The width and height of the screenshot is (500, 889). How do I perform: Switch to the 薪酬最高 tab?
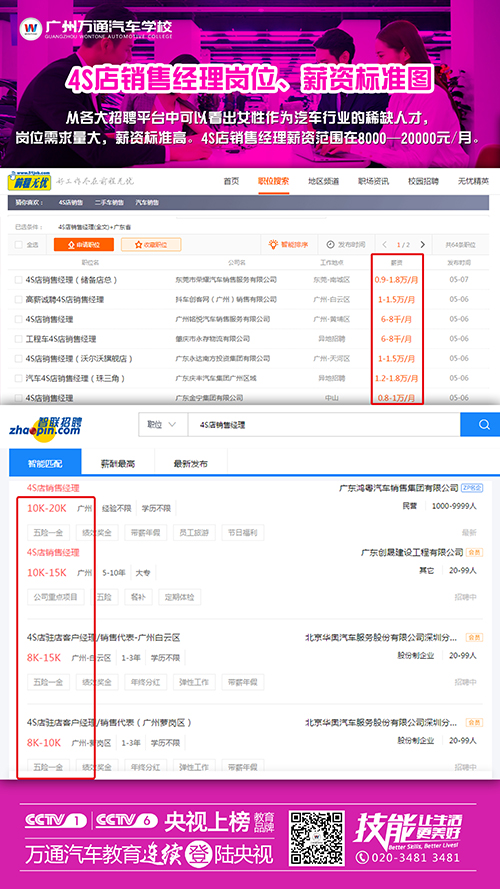[x=118, y=463]
